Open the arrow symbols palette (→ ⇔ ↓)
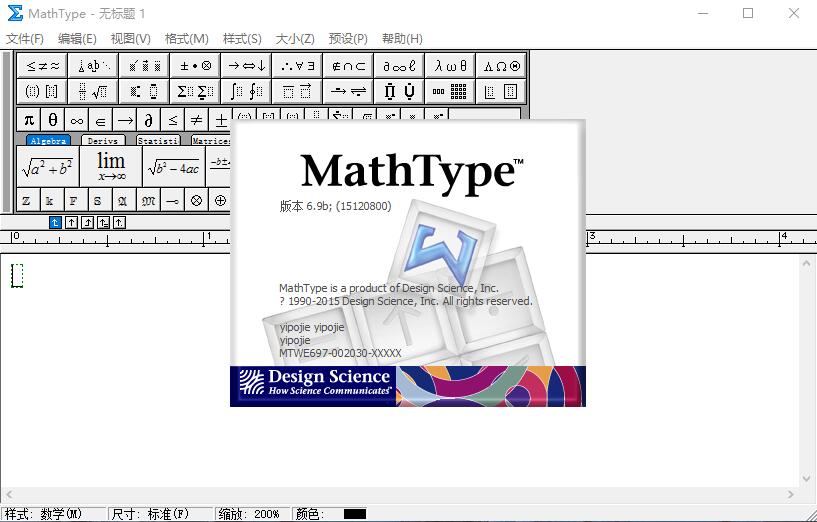The image size is (817, 522). coord(246,66)
